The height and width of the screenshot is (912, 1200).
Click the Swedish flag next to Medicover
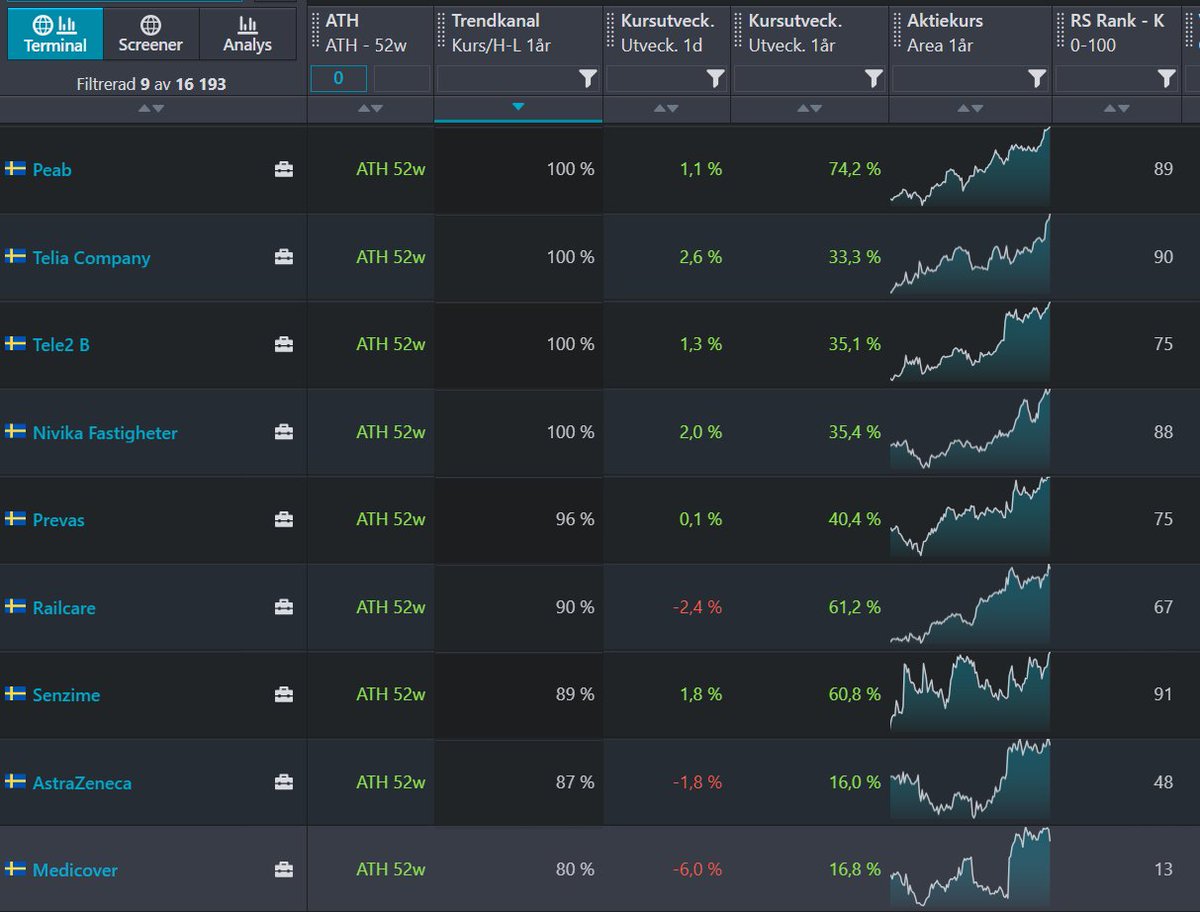pos(15,869)
